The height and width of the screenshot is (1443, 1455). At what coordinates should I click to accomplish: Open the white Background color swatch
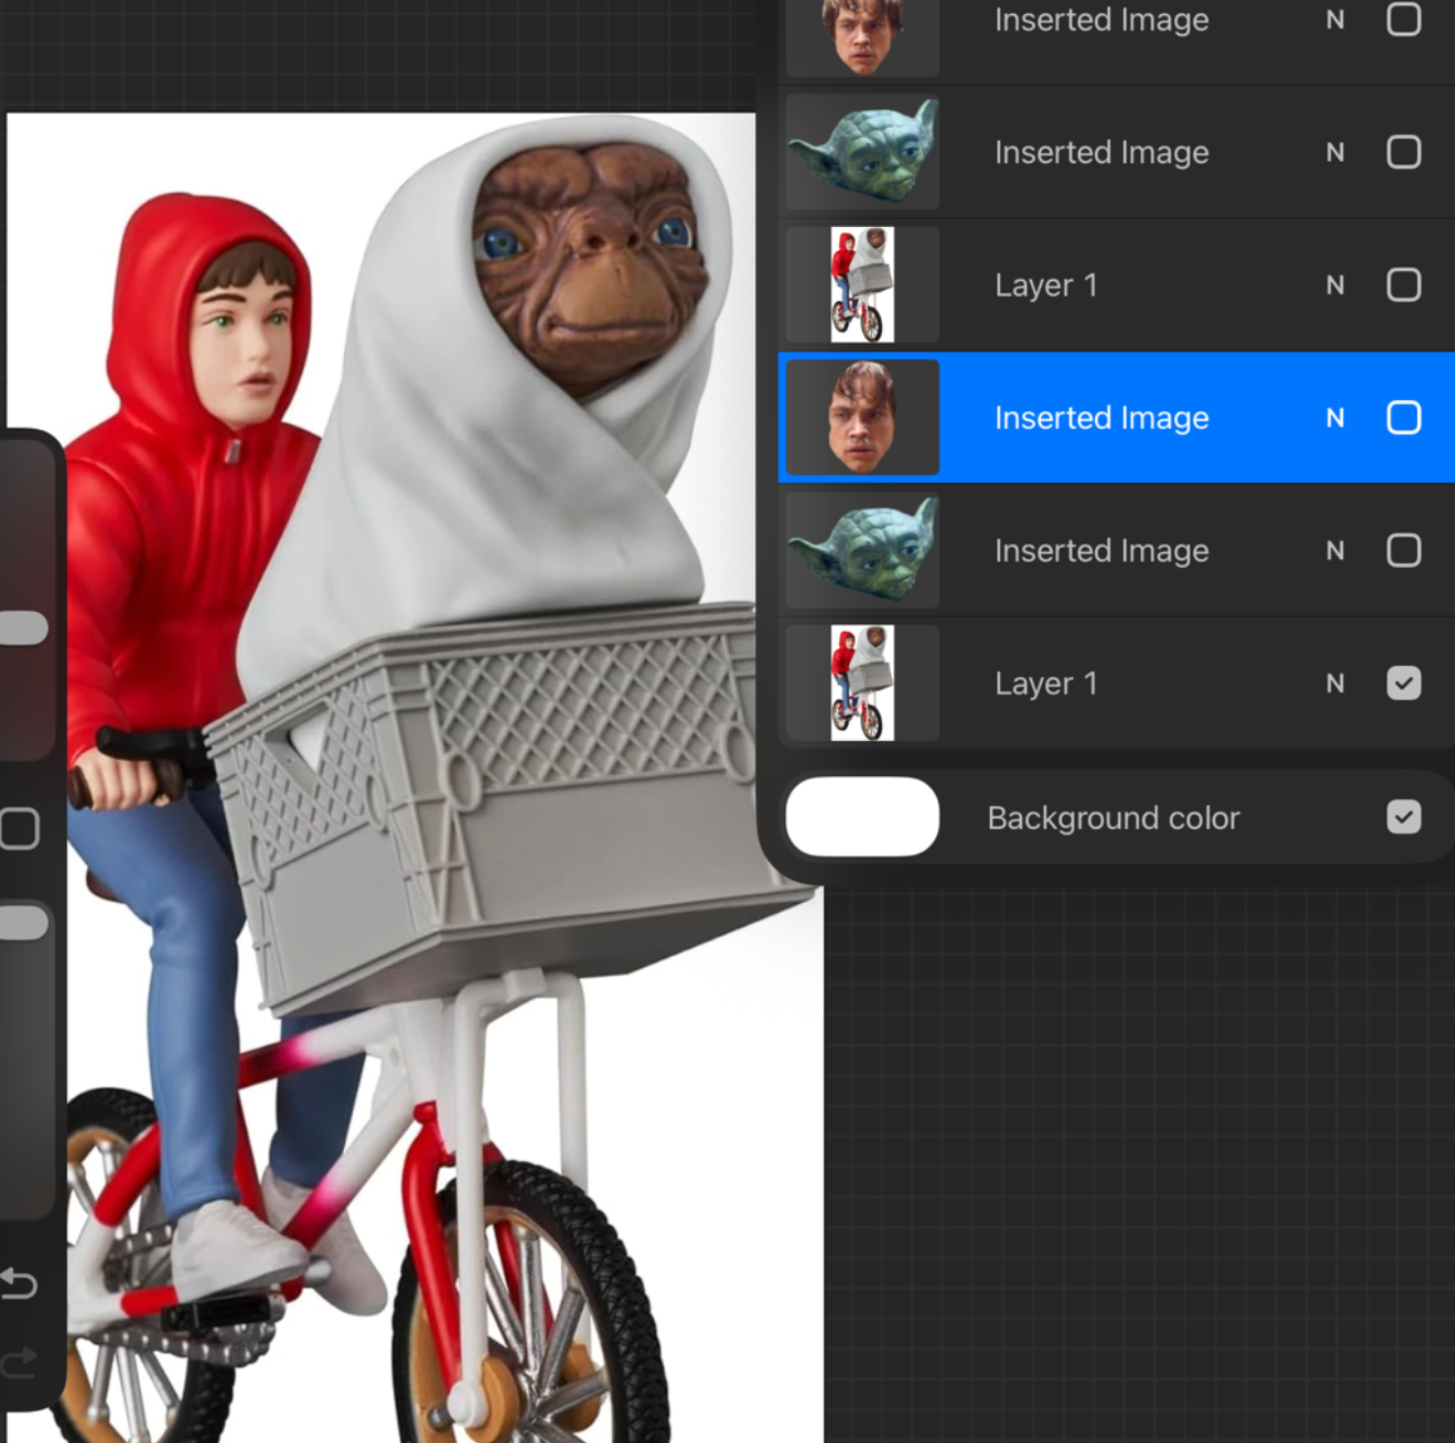coord(863,817)
